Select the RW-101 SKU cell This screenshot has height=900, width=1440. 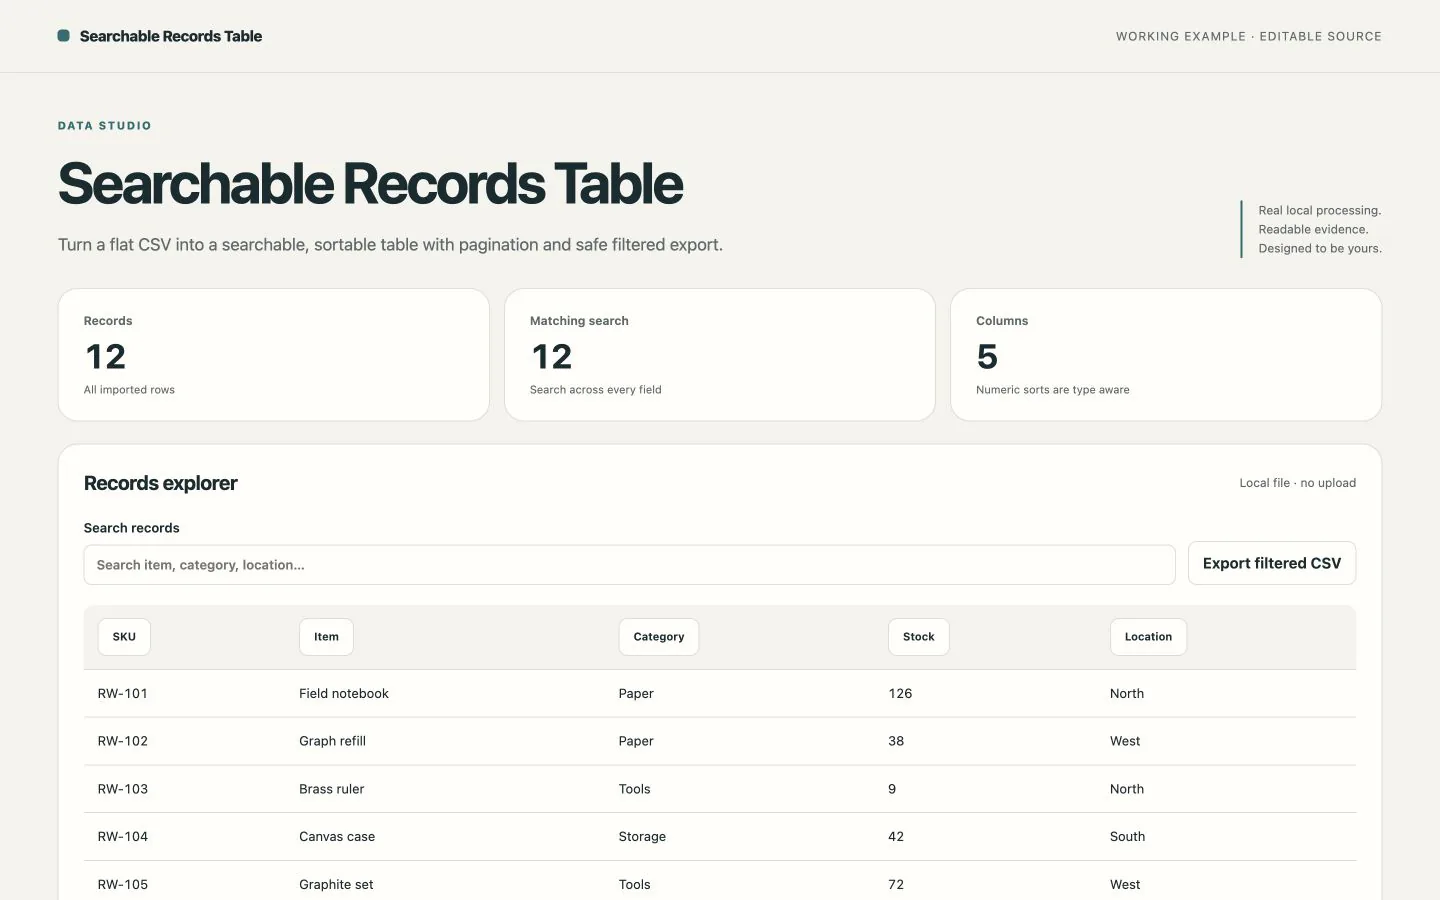pos(123,694)
